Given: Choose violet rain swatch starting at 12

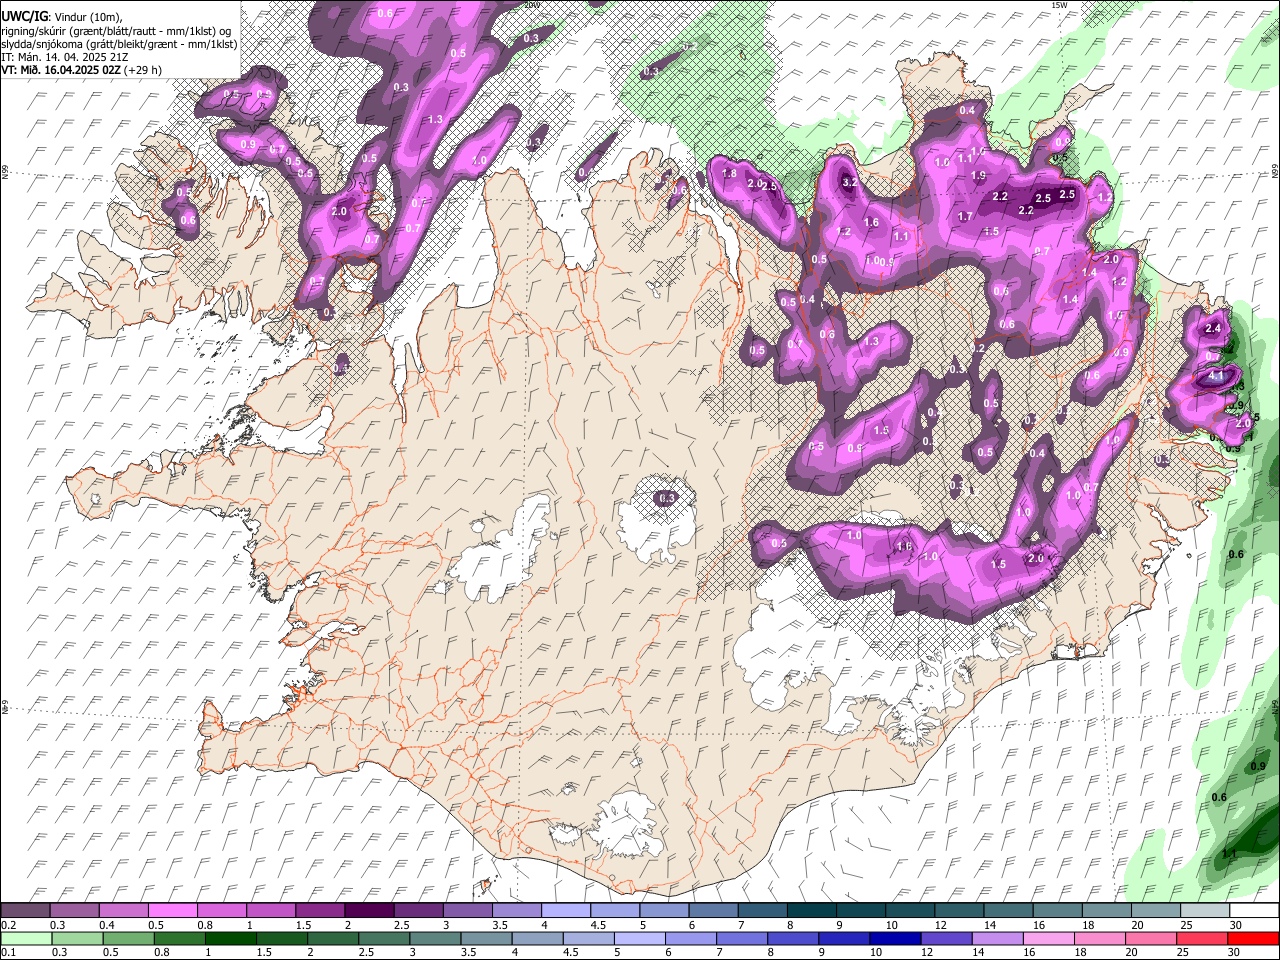Looking at the screenshot, I should coord(946,938).
